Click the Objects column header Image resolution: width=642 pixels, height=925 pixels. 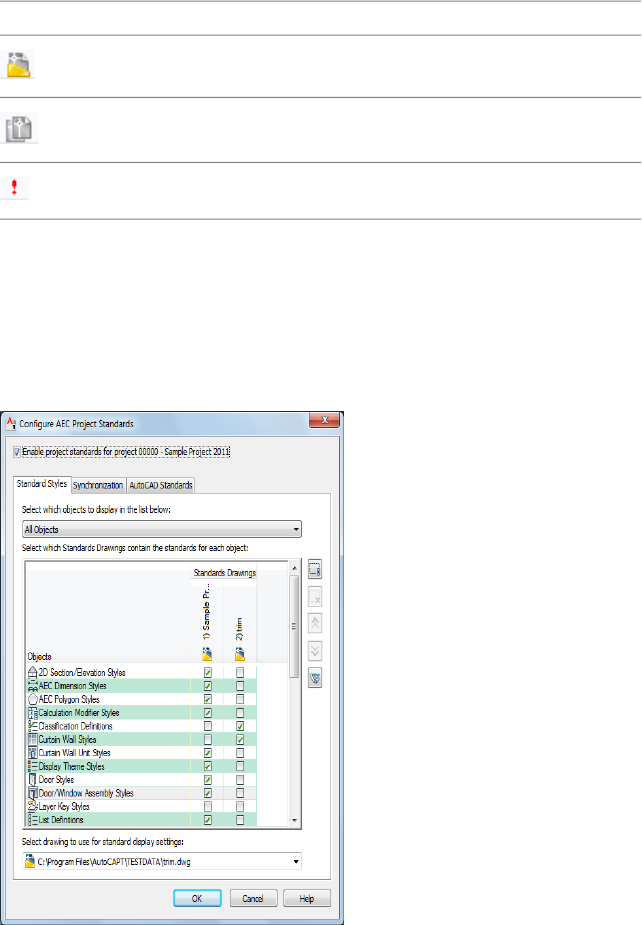click(x=40, y=657)
